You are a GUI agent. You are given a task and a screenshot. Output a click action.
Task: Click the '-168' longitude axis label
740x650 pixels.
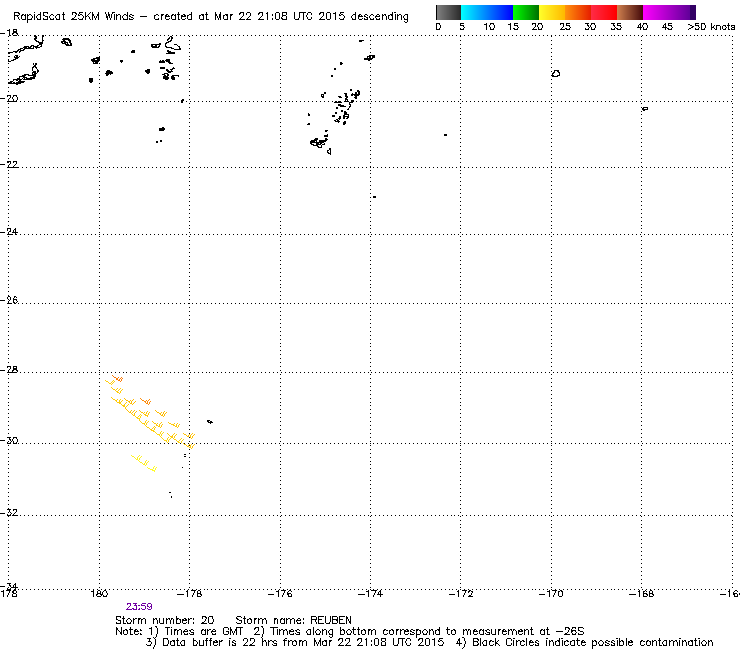click(x=641, y=593)
